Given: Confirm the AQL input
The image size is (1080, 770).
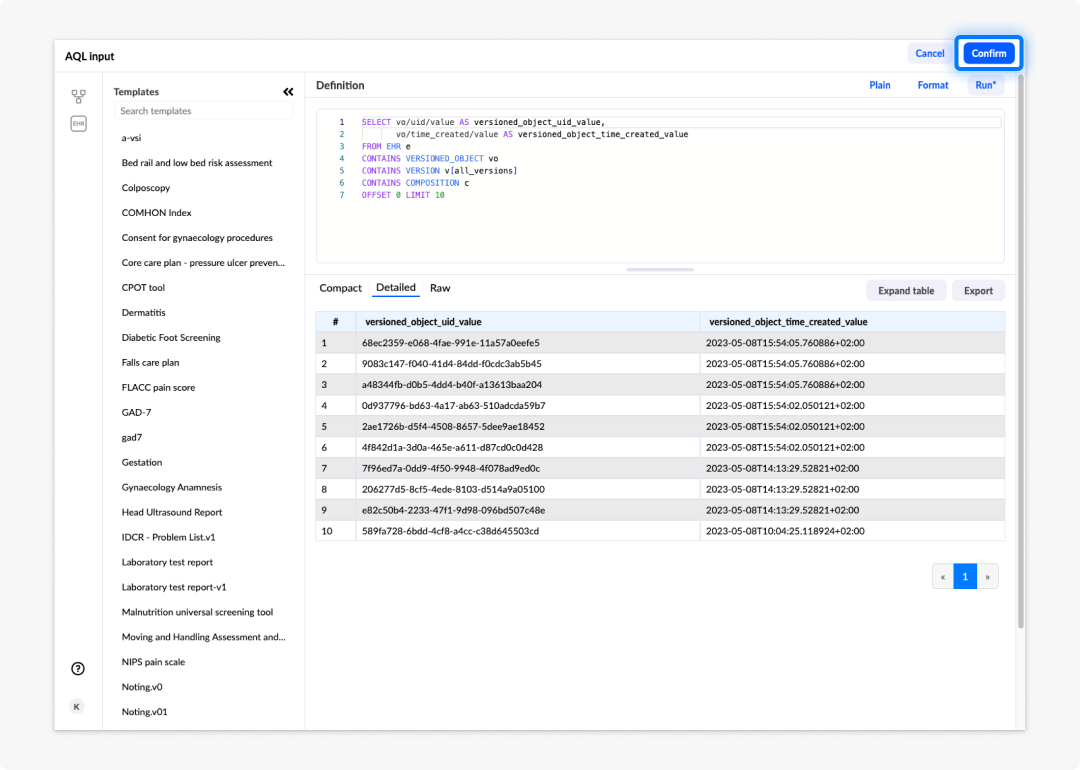Looking at the screenshot, I should point(988,53).
